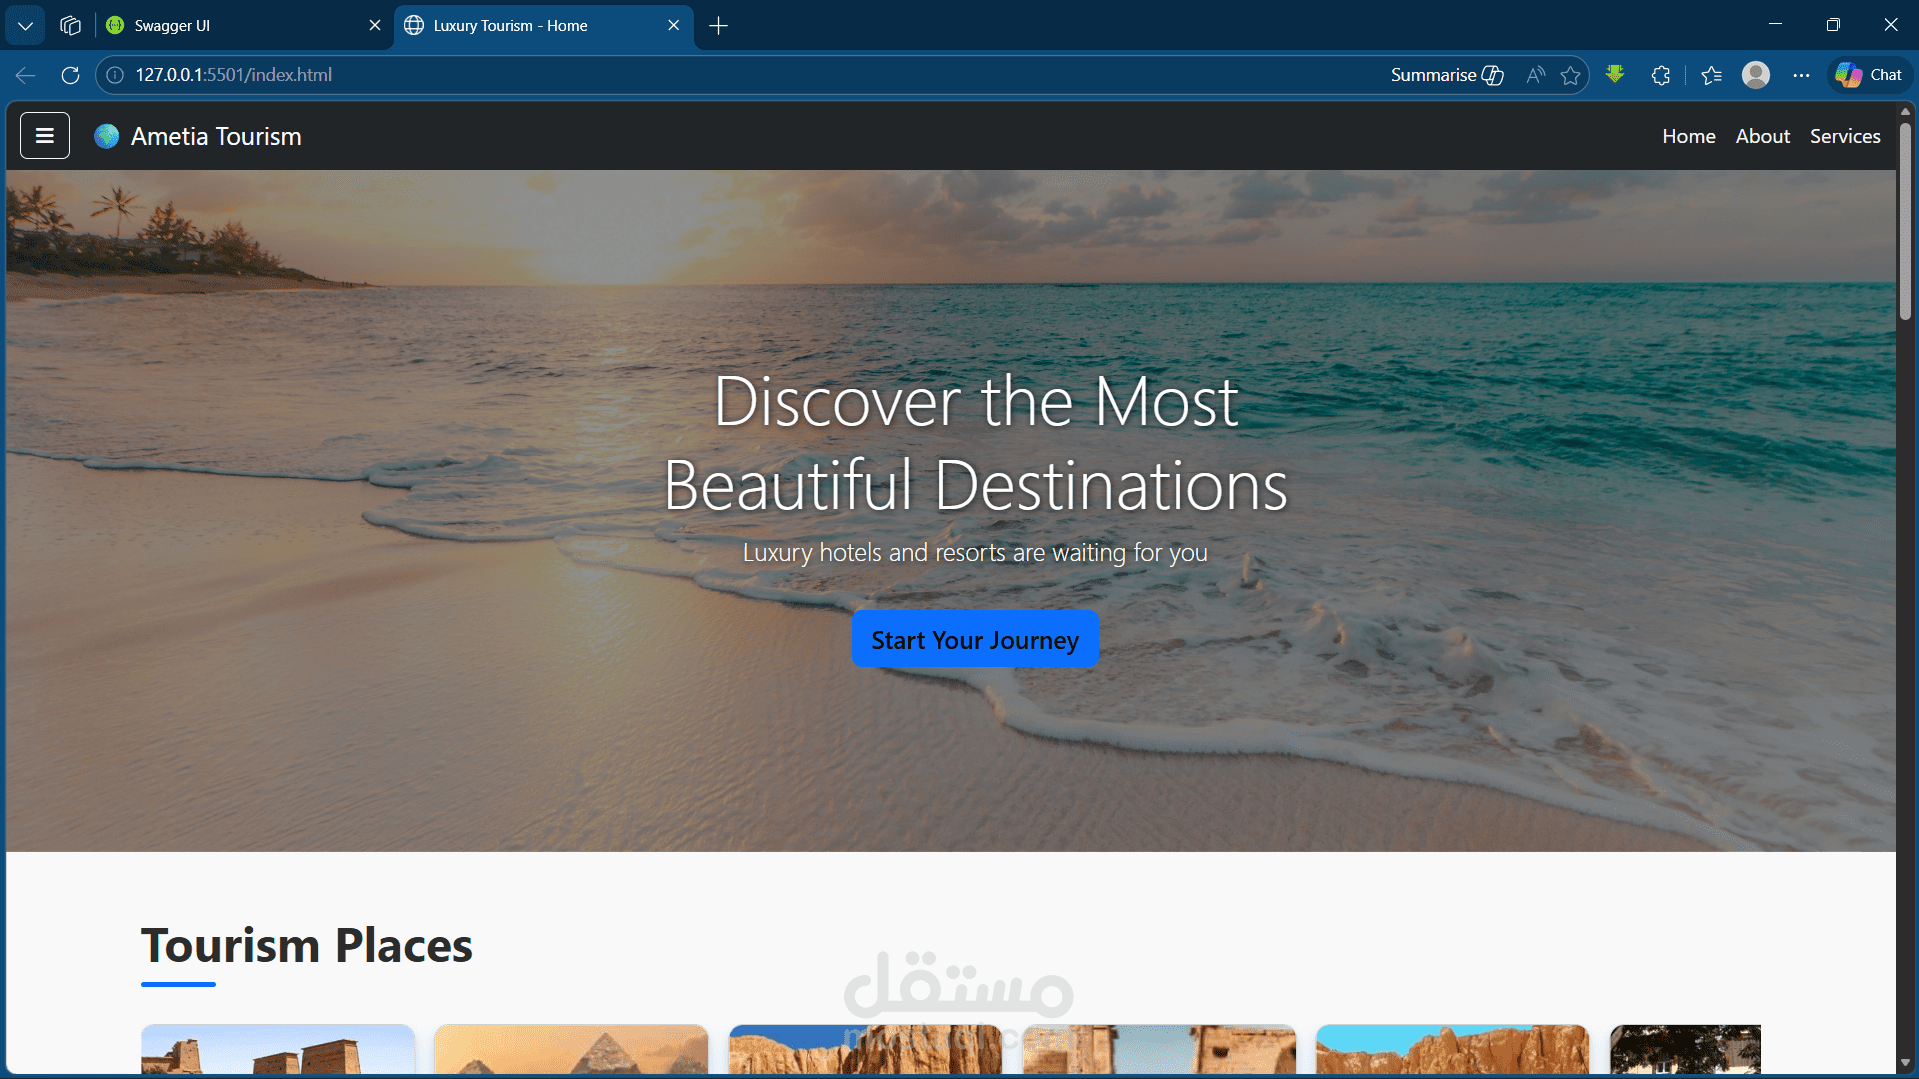Screen dimensions: 1919x1079
Task: Open the browser settings ellipsis menu
Action: [x=1803, y=75]
